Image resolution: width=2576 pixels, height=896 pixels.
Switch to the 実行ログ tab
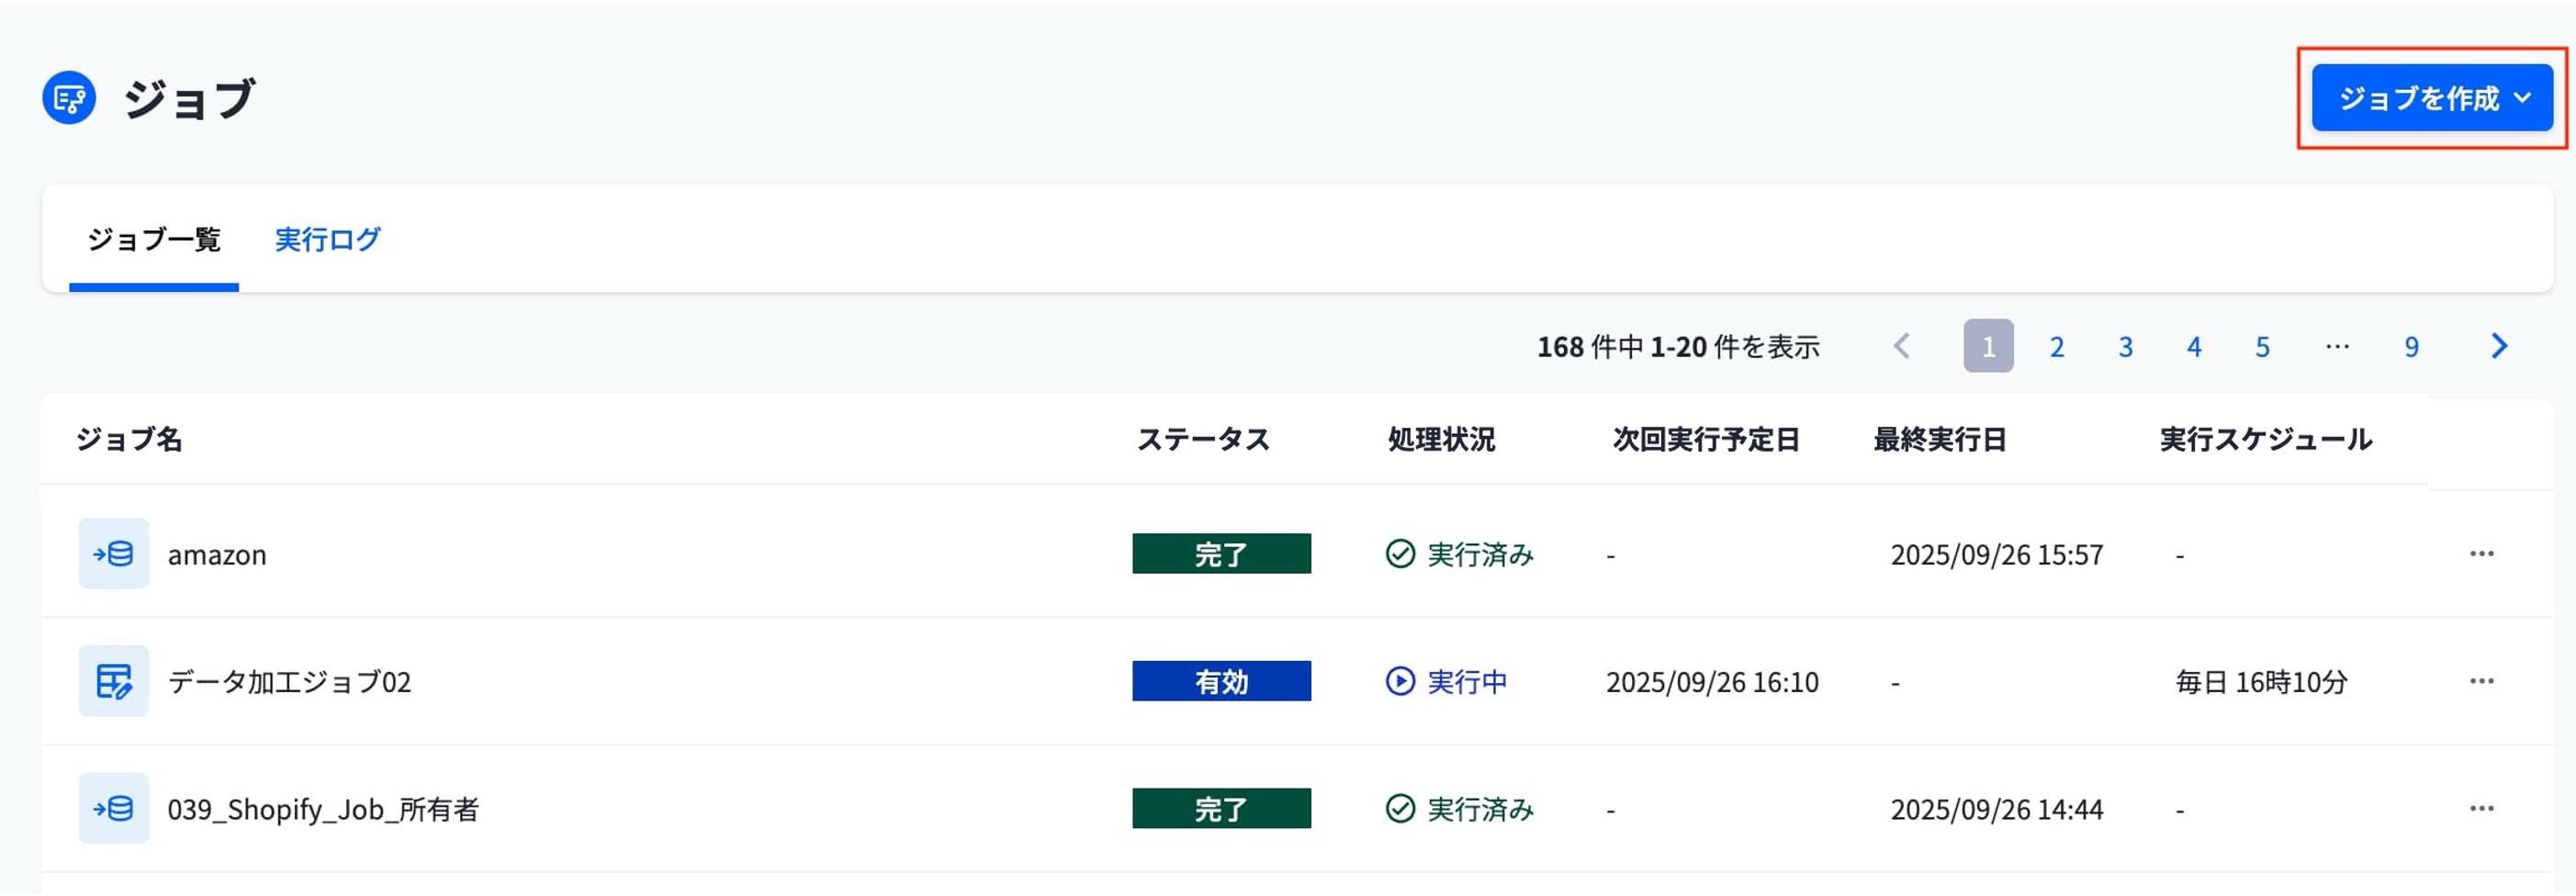pos(327,240)
